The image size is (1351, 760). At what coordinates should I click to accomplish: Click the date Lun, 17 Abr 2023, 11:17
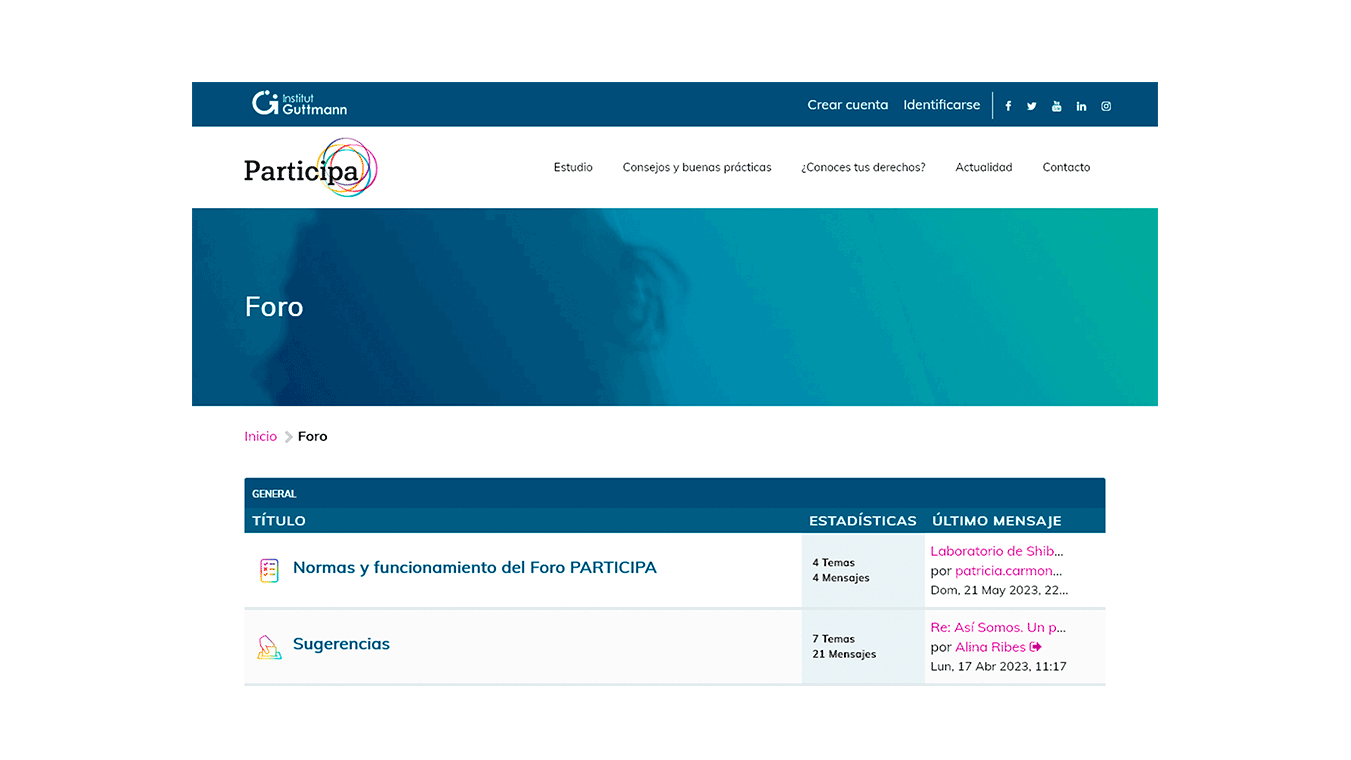click(998, 667)
